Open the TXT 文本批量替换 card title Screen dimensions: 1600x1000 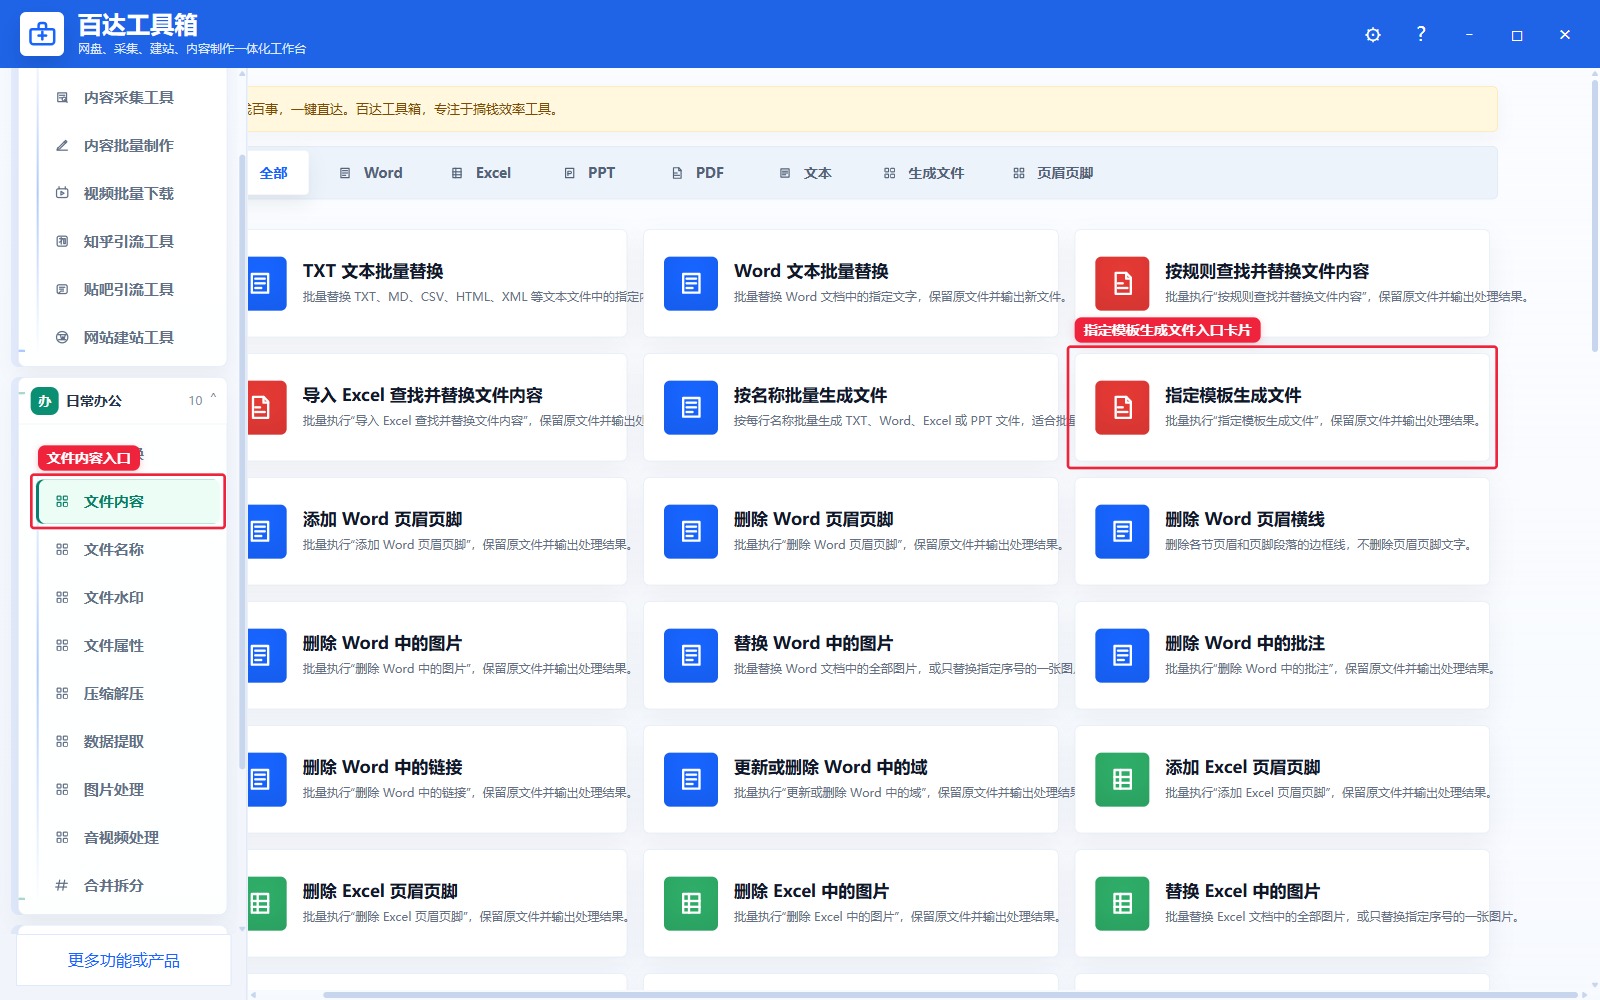click(x=373, y=271)
